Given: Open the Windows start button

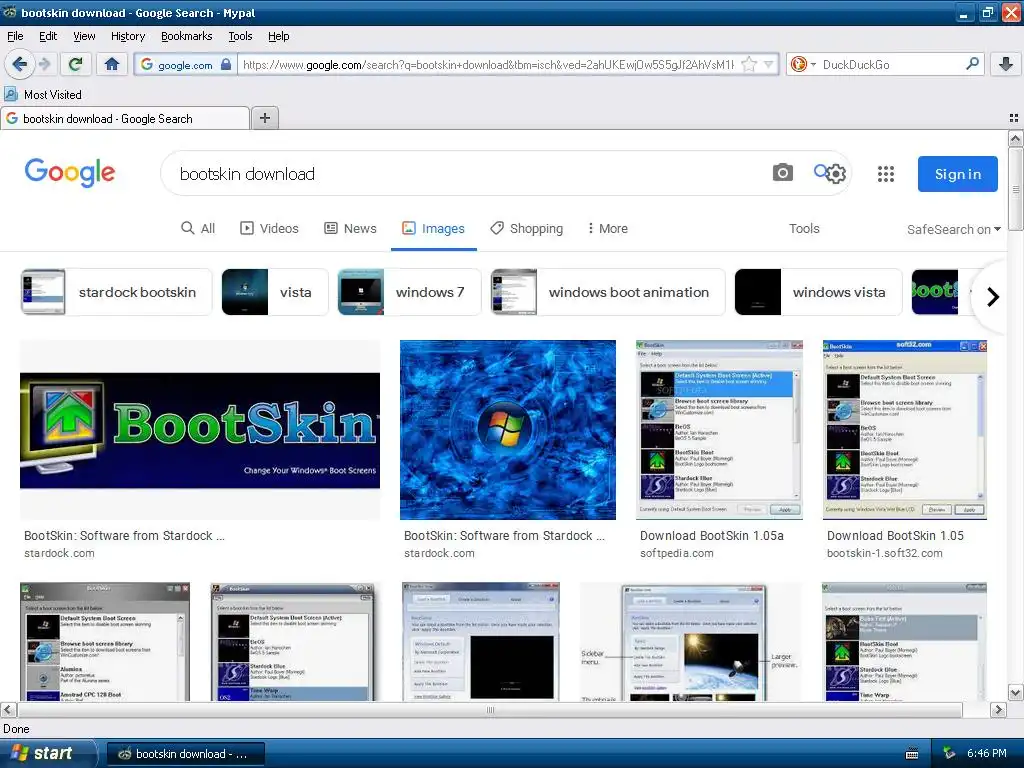Looking at the screenshot, I should [x=47, y=753].
